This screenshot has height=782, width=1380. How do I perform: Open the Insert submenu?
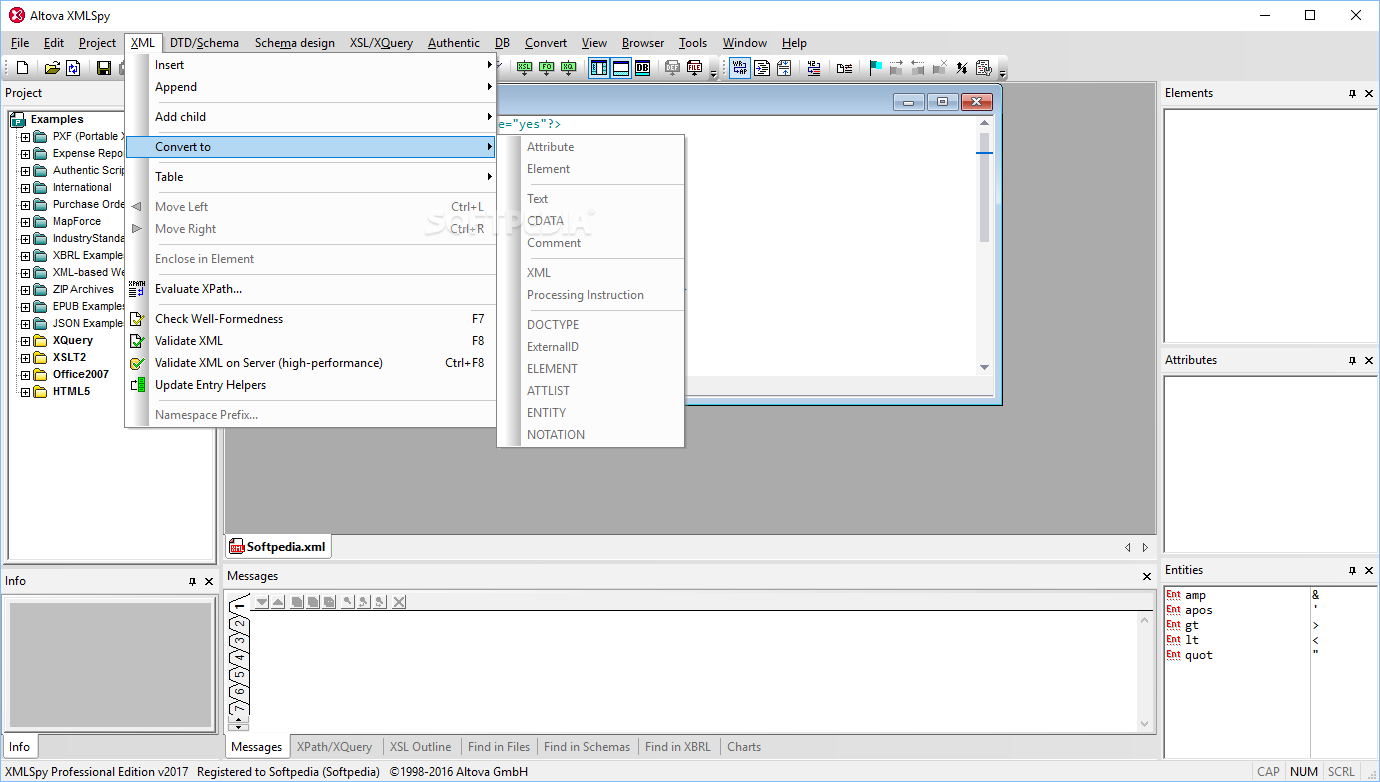(311, 65)
